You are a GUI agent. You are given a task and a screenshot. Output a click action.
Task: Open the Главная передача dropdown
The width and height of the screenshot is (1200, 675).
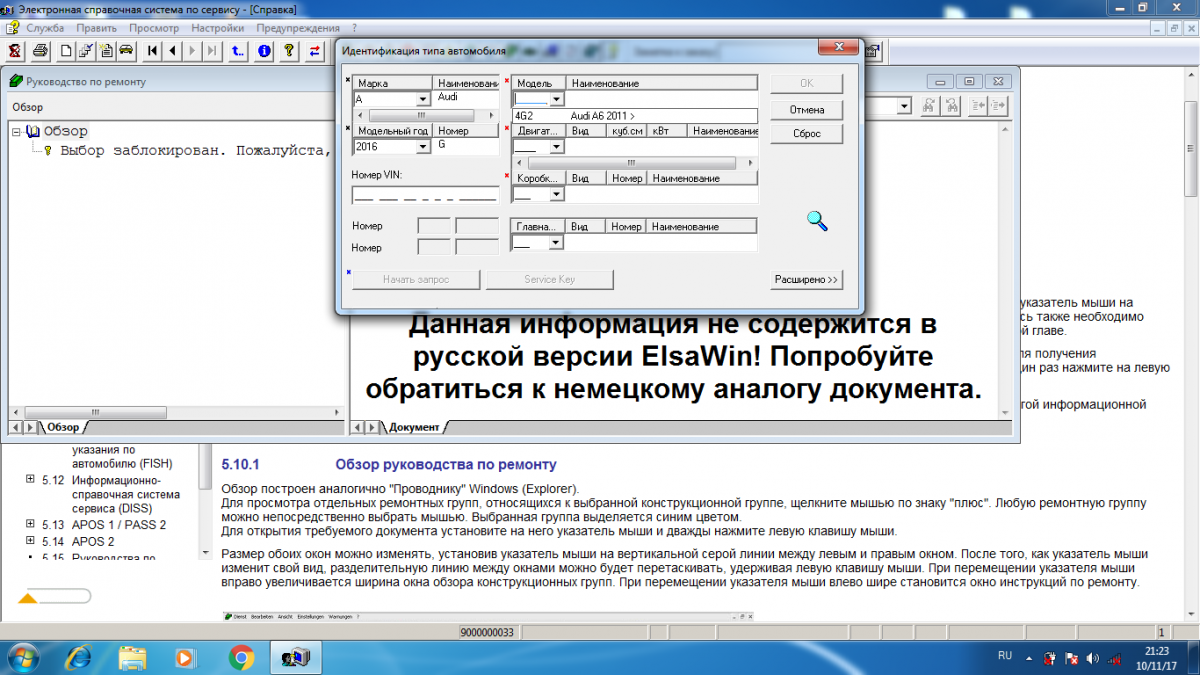557,243
